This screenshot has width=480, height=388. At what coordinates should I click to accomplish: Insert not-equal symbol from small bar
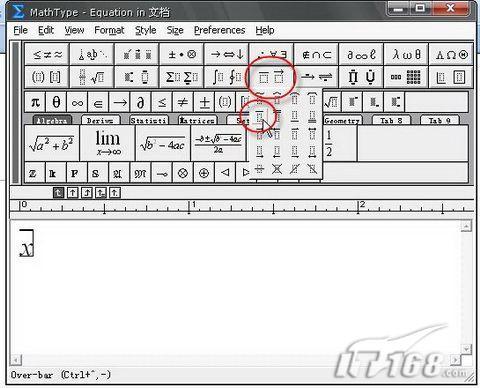point(183,102)
